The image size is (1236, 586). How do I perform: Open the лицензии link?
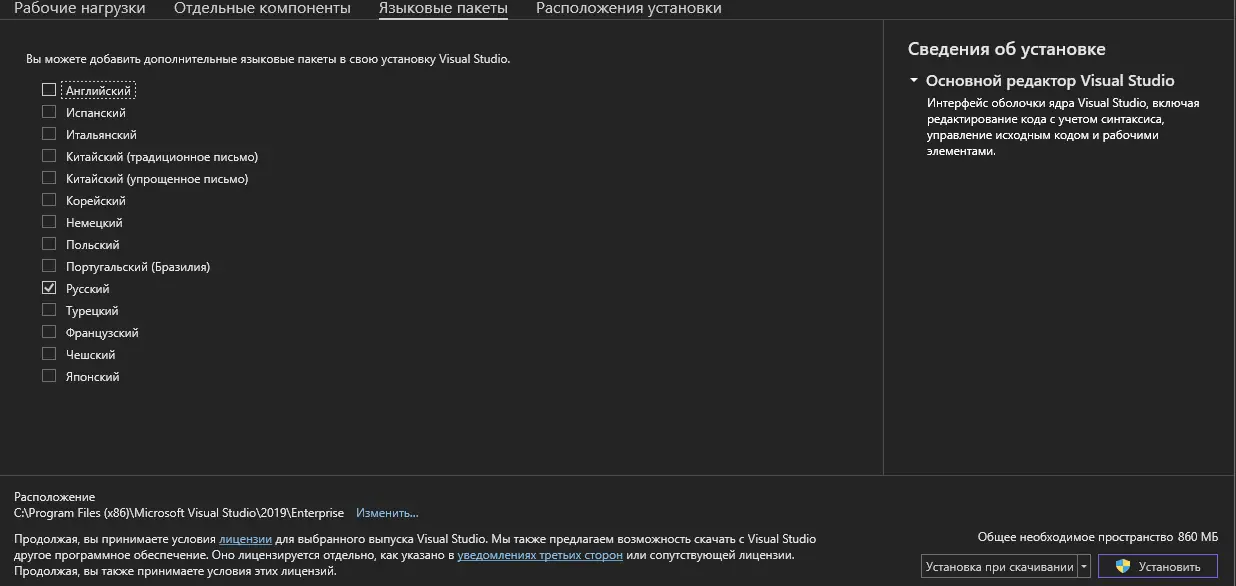245,539
